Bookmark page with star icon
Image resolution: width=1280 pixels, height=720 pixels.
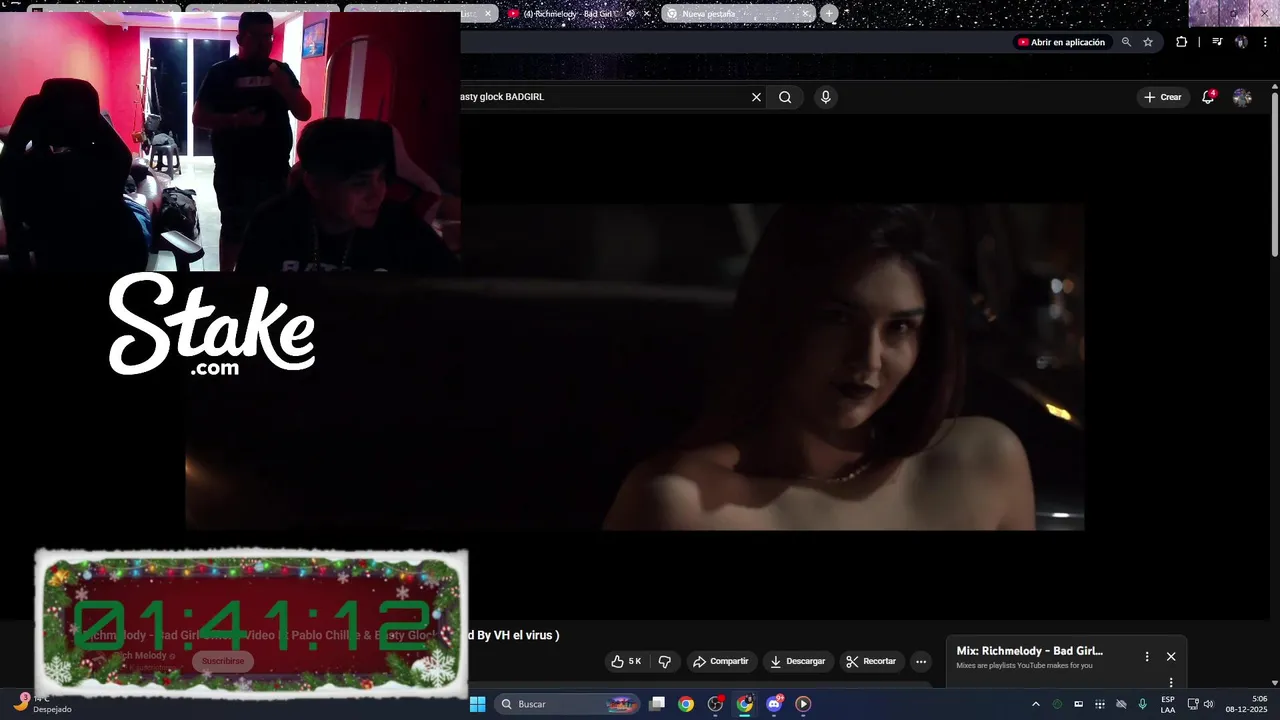click(x=1148, y=42)
